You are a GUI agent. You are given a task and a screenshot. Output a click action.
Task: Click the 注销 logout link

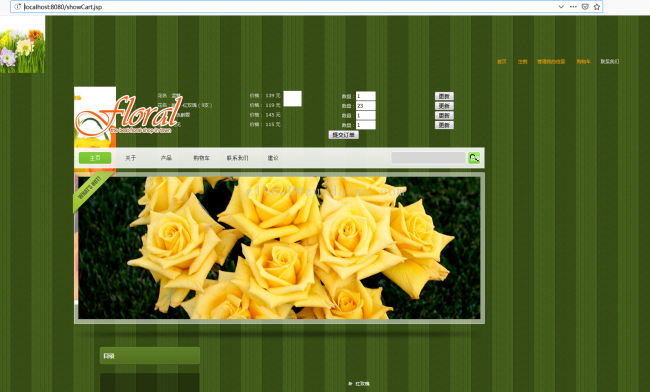pos(522,62)
